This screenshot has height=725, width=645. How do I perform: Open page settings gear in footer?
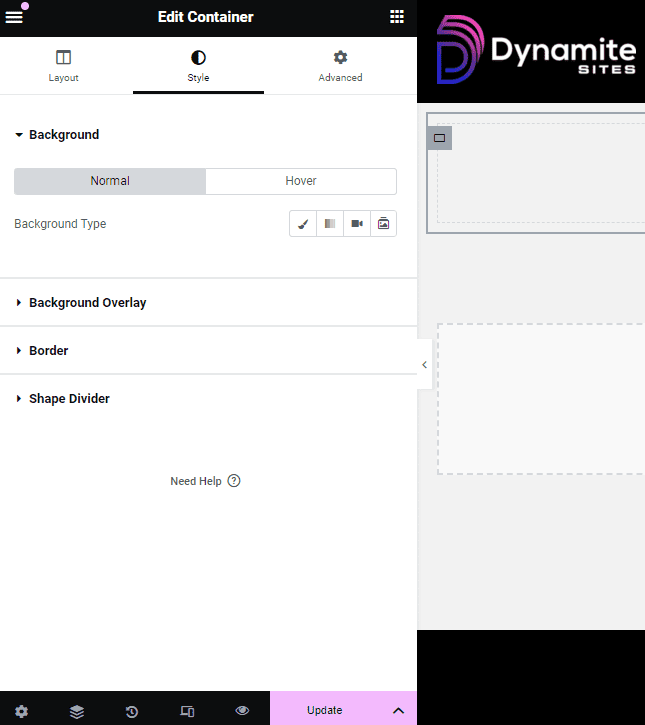coord(21,711)
